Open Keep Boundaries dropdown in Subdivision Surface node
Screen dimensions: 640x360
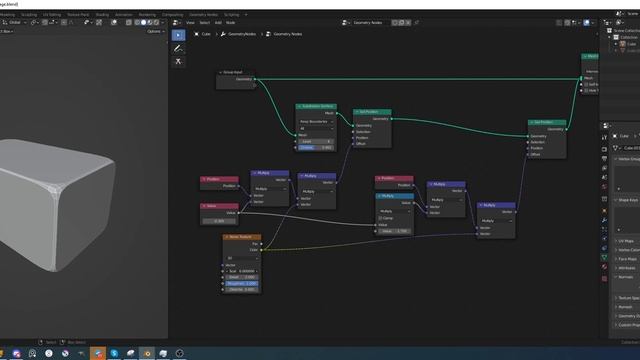tap(316, 122)
